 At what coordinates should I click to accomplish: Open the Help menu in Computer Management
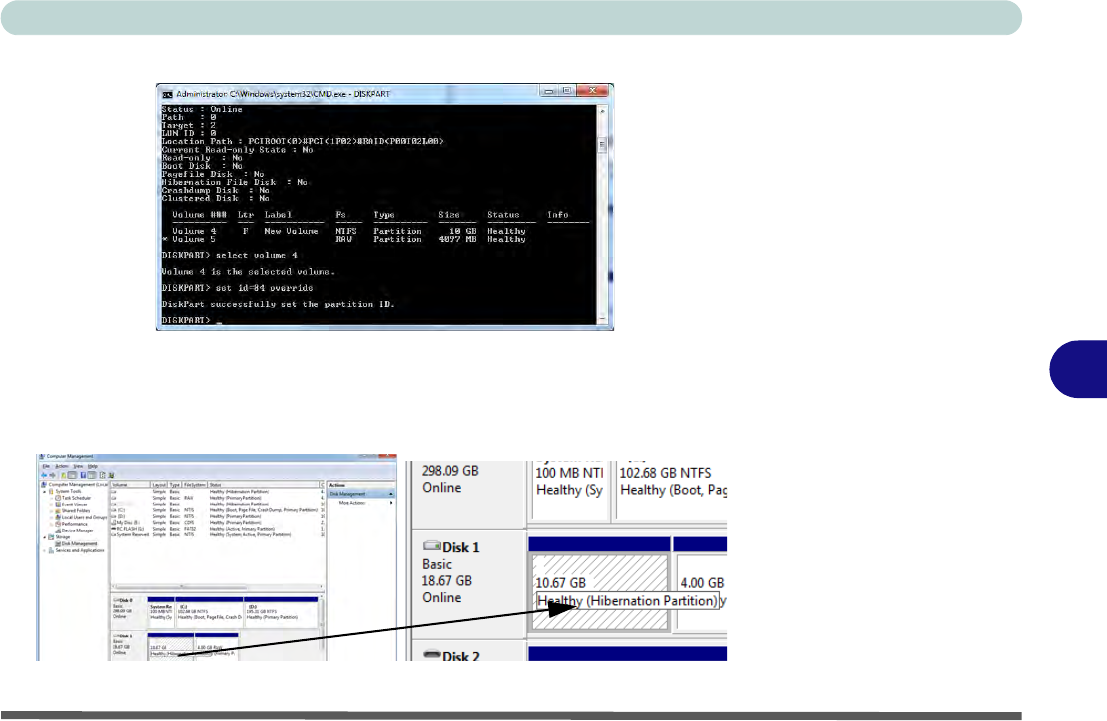92,466
